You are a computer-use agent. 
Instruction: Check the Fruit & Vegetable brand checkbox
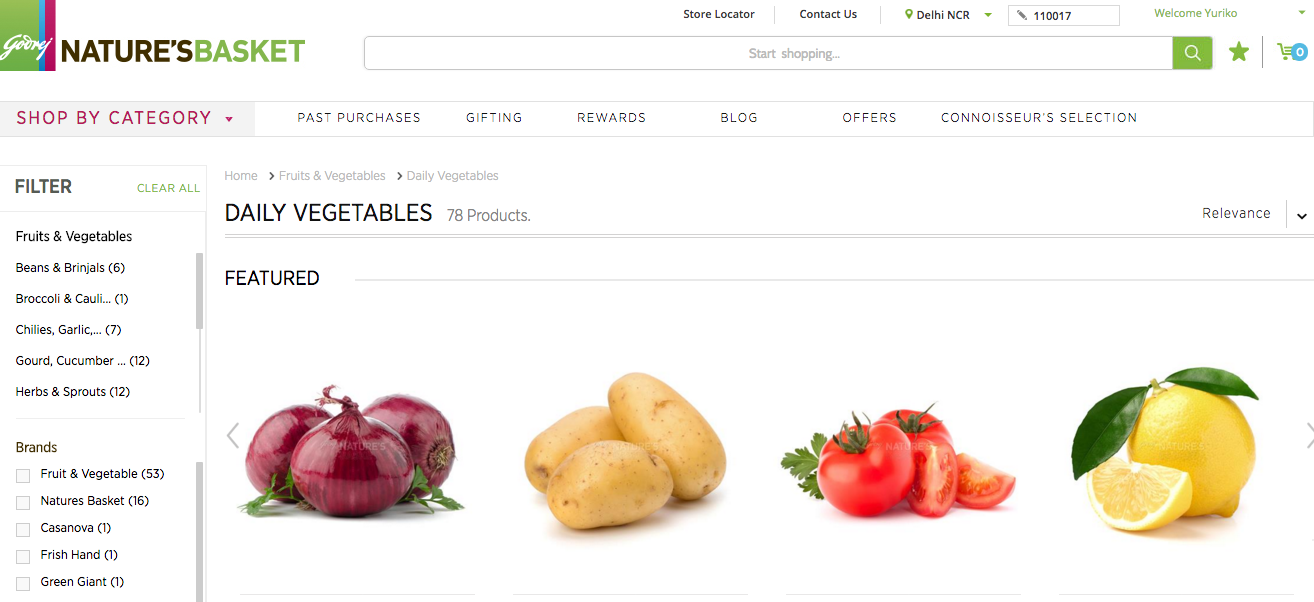click(x=23, y=474)
